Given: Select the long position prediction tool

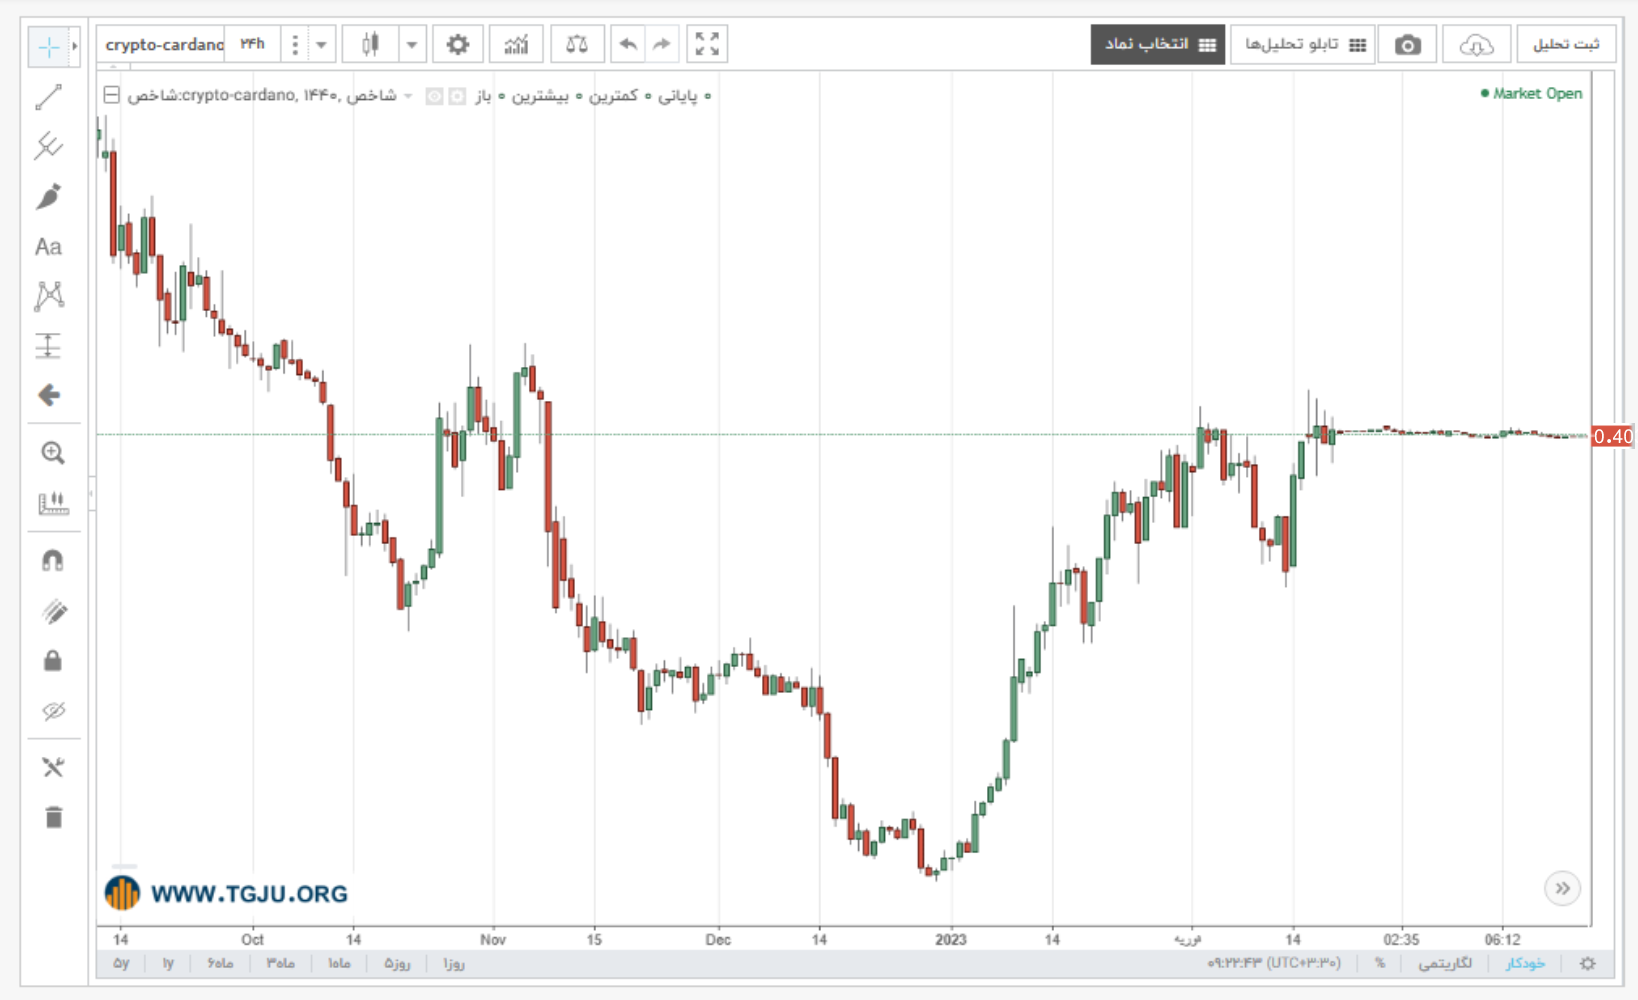Looking at the screenshot, I should 48,346.
